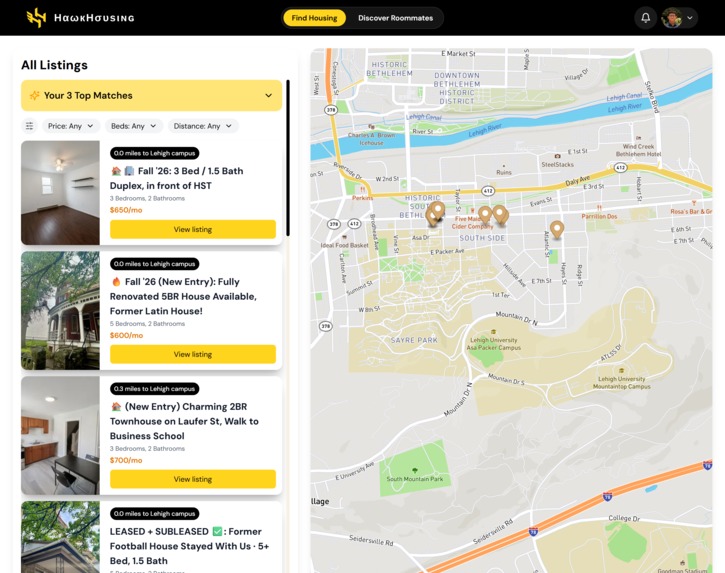This screenshot has width=725, height=573.
Task: Click the '3 Bedrooms, 2 Bathrooms' text under Duplex
Action: (x=147, y=198)
